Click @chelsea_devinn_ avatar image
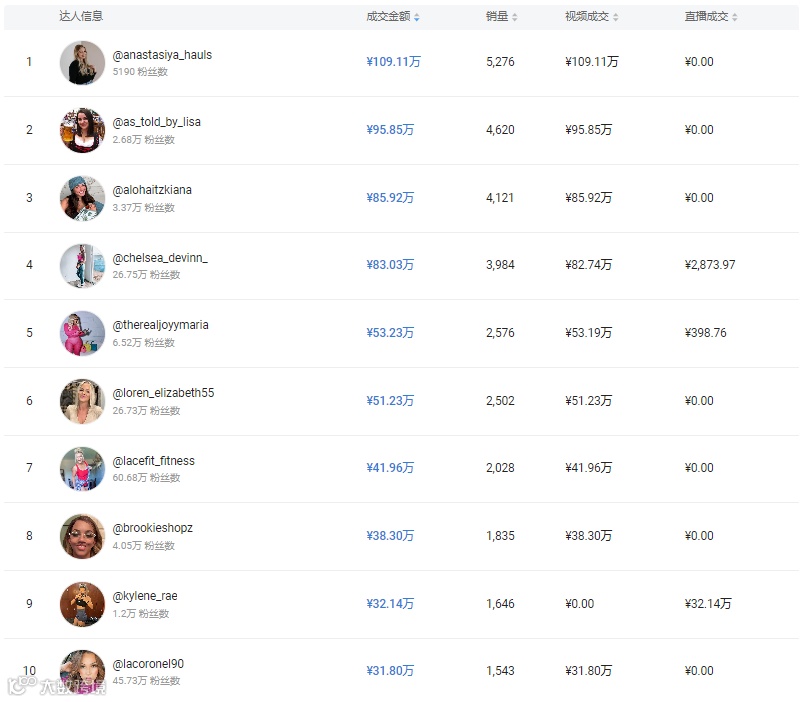 tap(82, 265)
